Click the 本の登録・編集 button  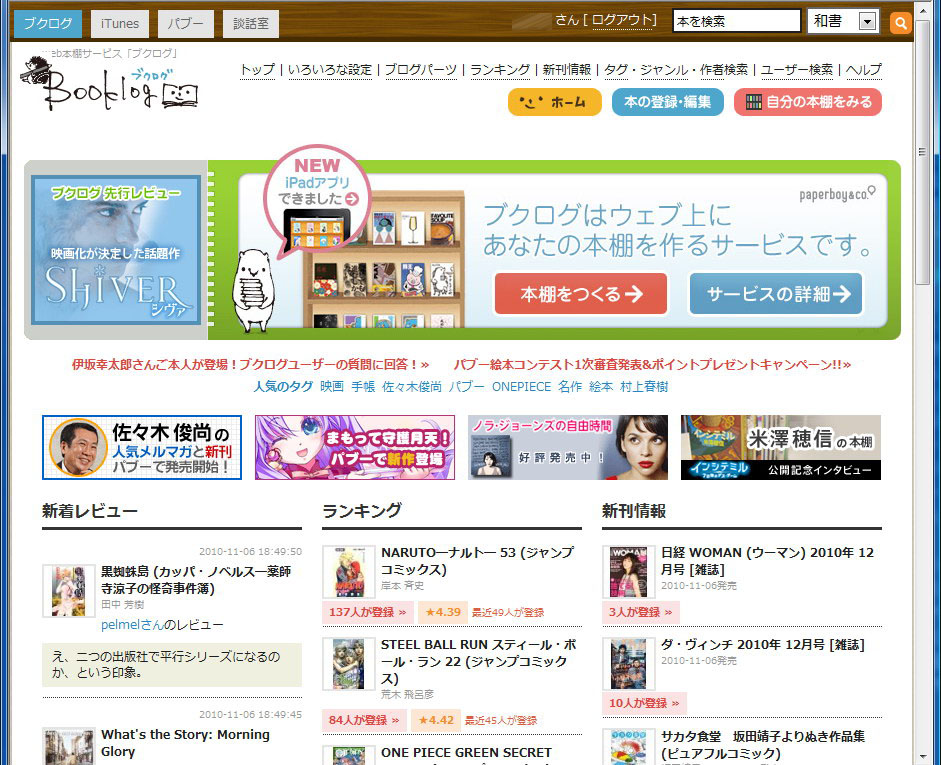coord(667,102)
